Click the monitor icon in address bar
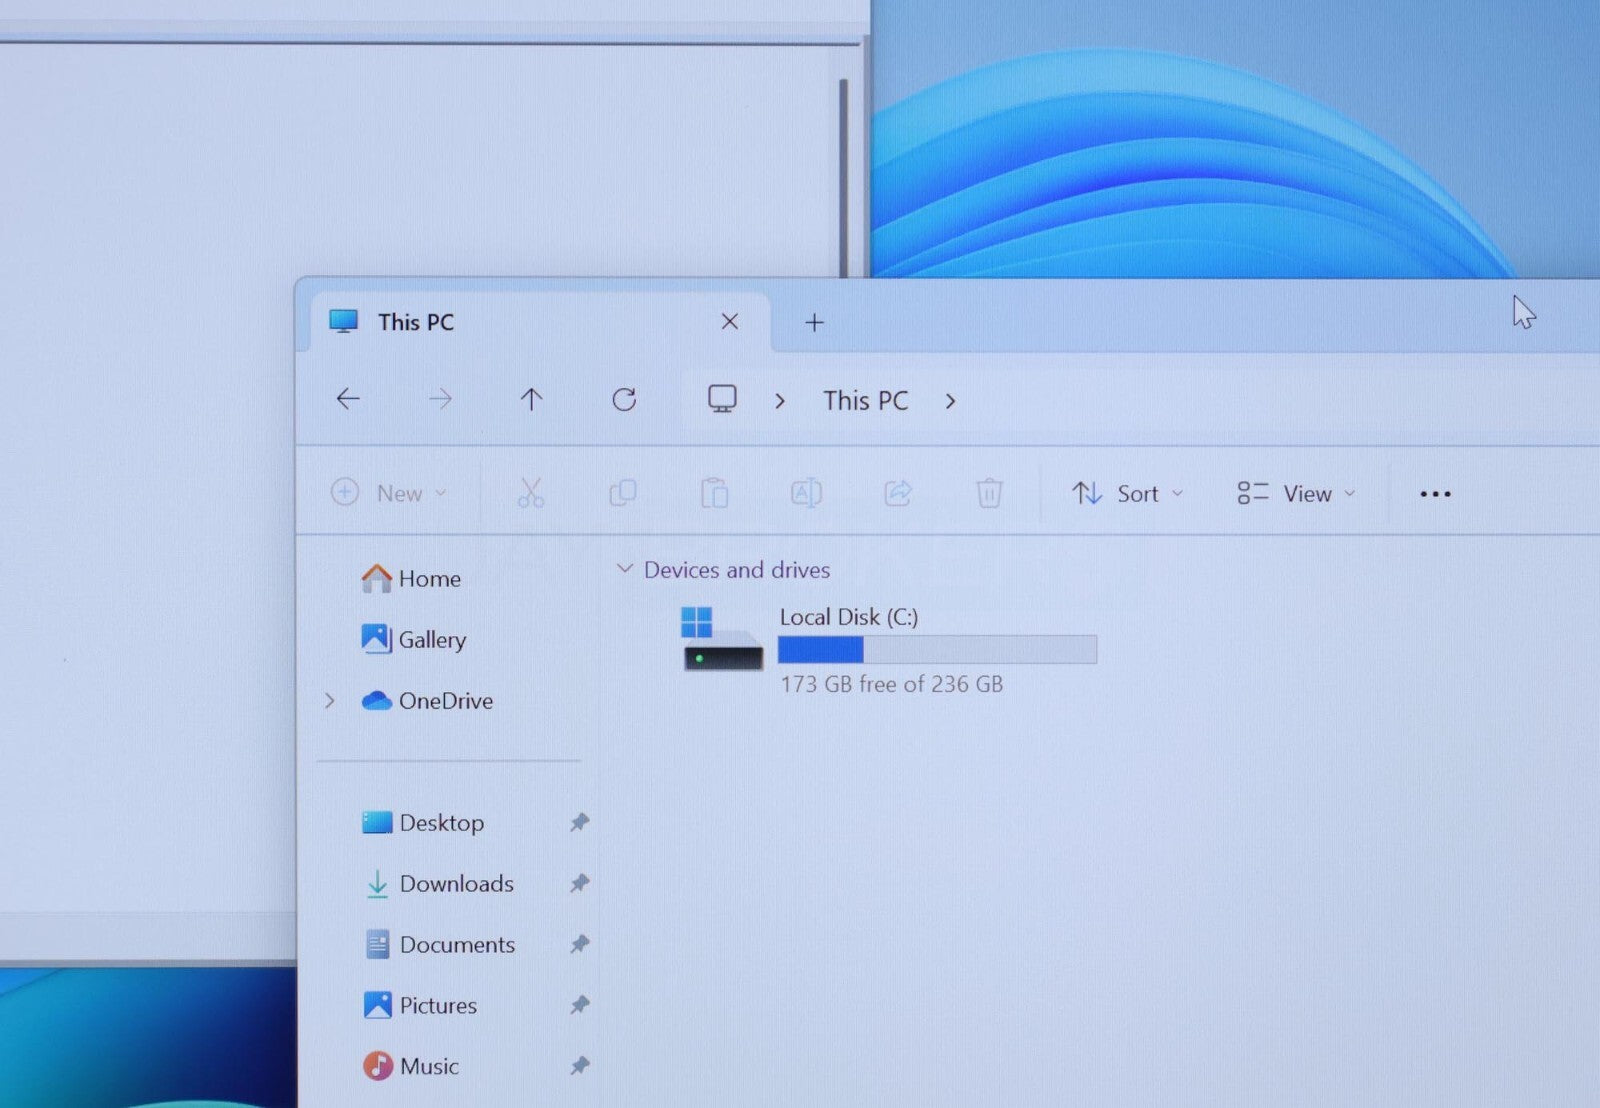1600x1108 pixels. pos(722,399)
